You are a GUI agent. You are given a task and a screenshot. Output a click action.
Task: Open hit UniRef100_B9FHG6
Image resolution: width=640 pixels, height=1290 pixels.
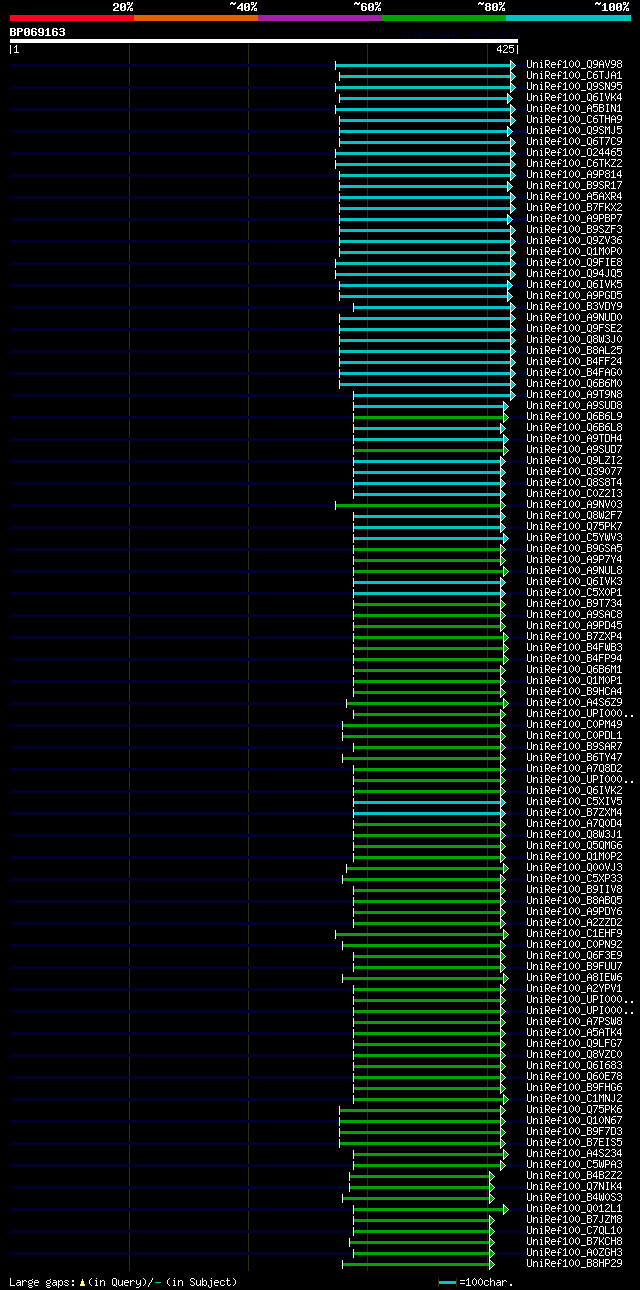(574, 1087)
